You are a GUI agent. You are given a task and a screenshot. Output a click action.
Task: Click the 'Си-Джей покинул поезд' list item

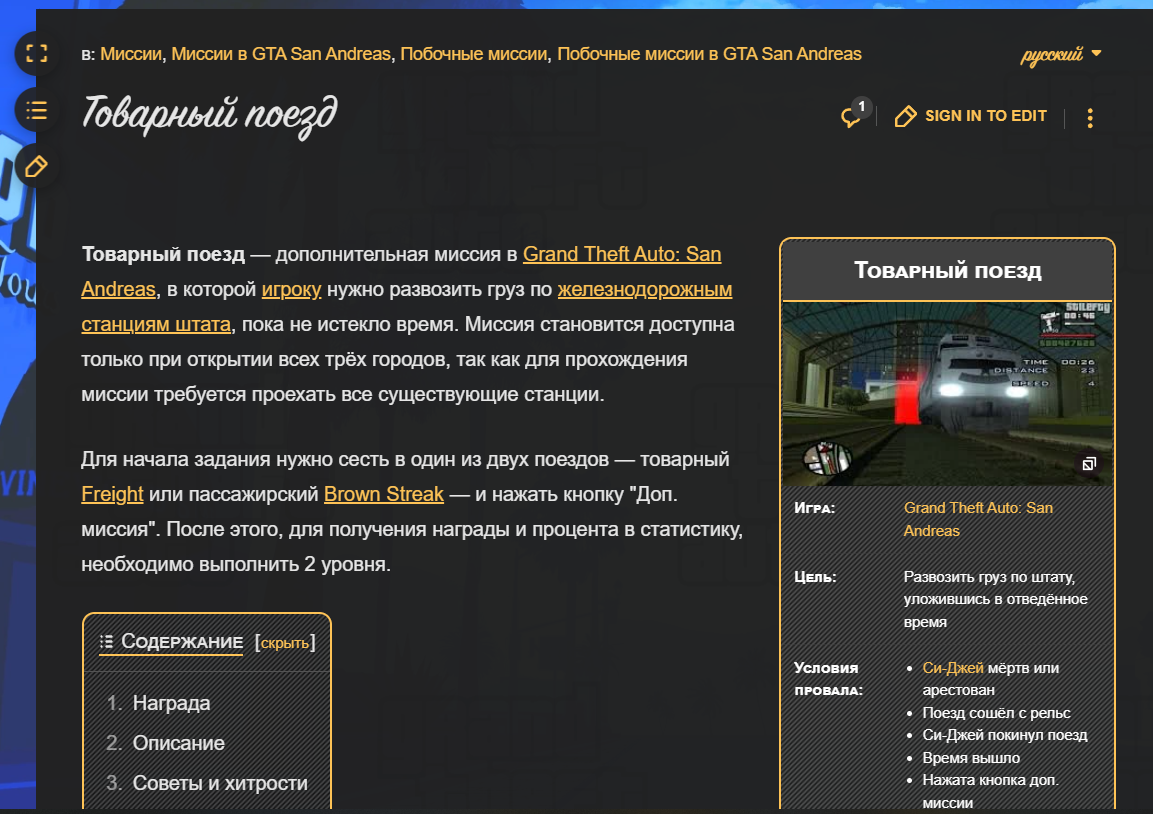click(1004, 735)
